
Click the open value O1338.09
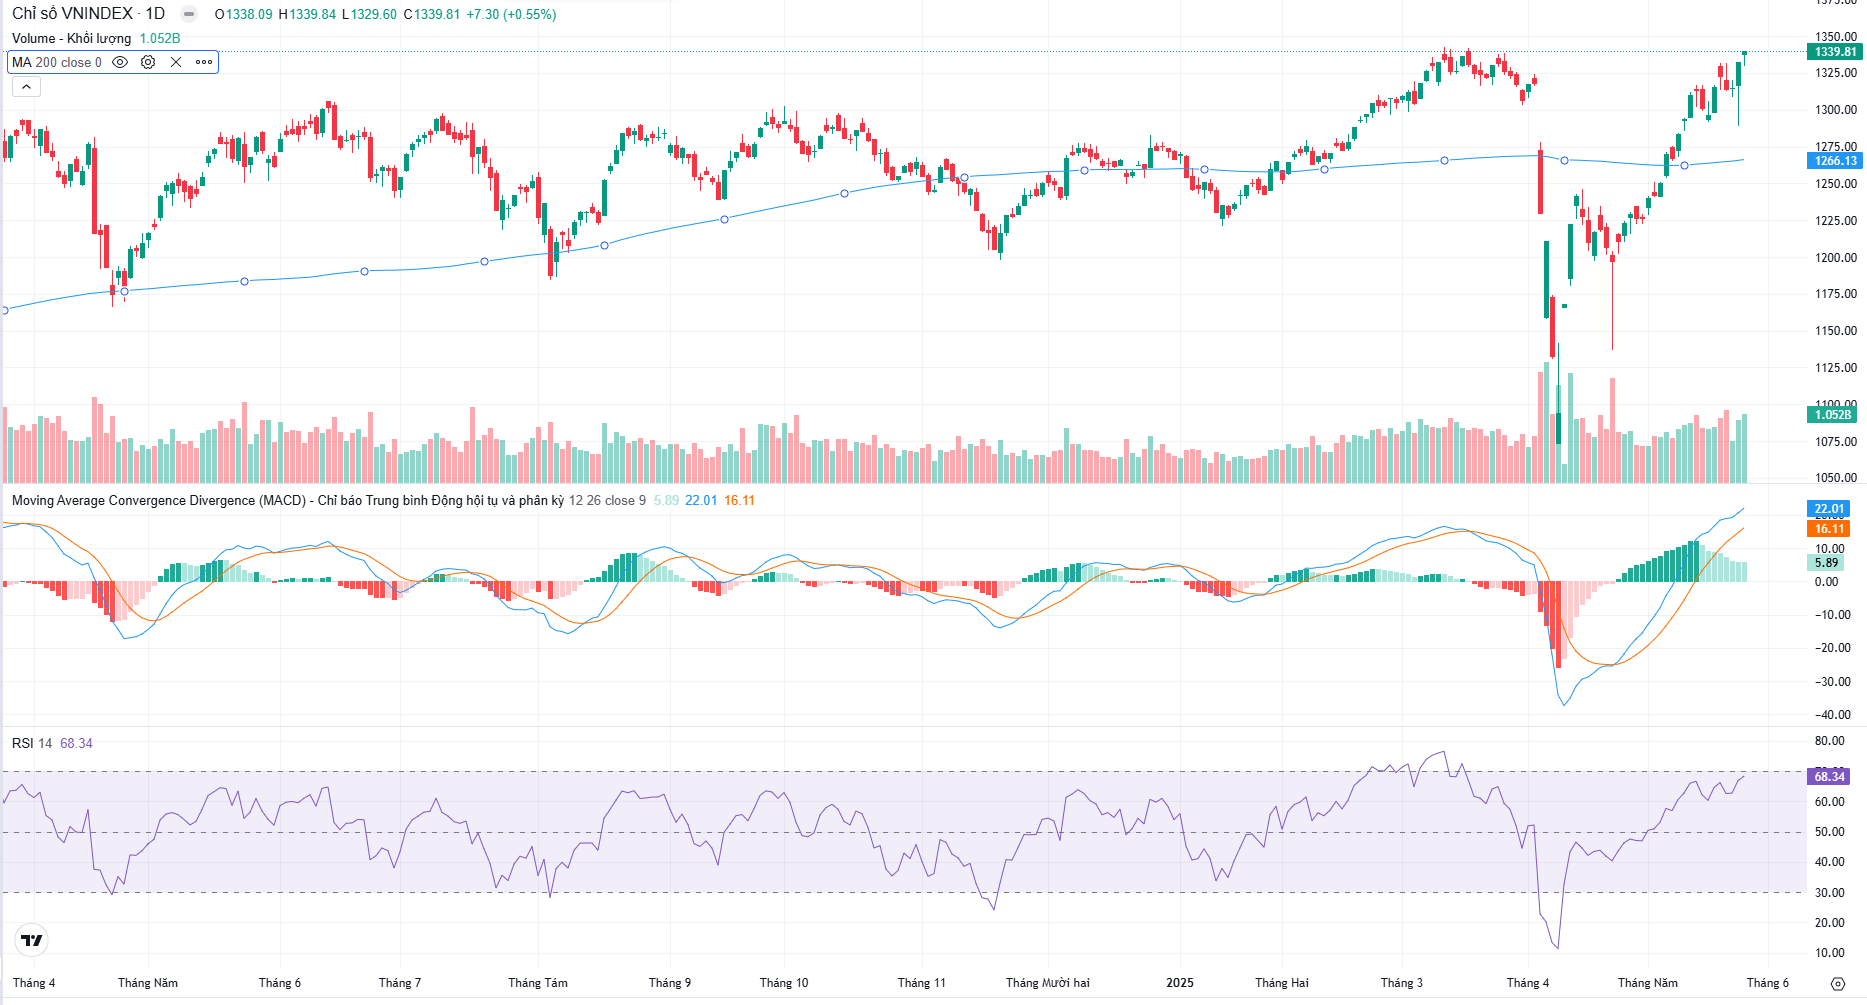(x=243, y=14)
